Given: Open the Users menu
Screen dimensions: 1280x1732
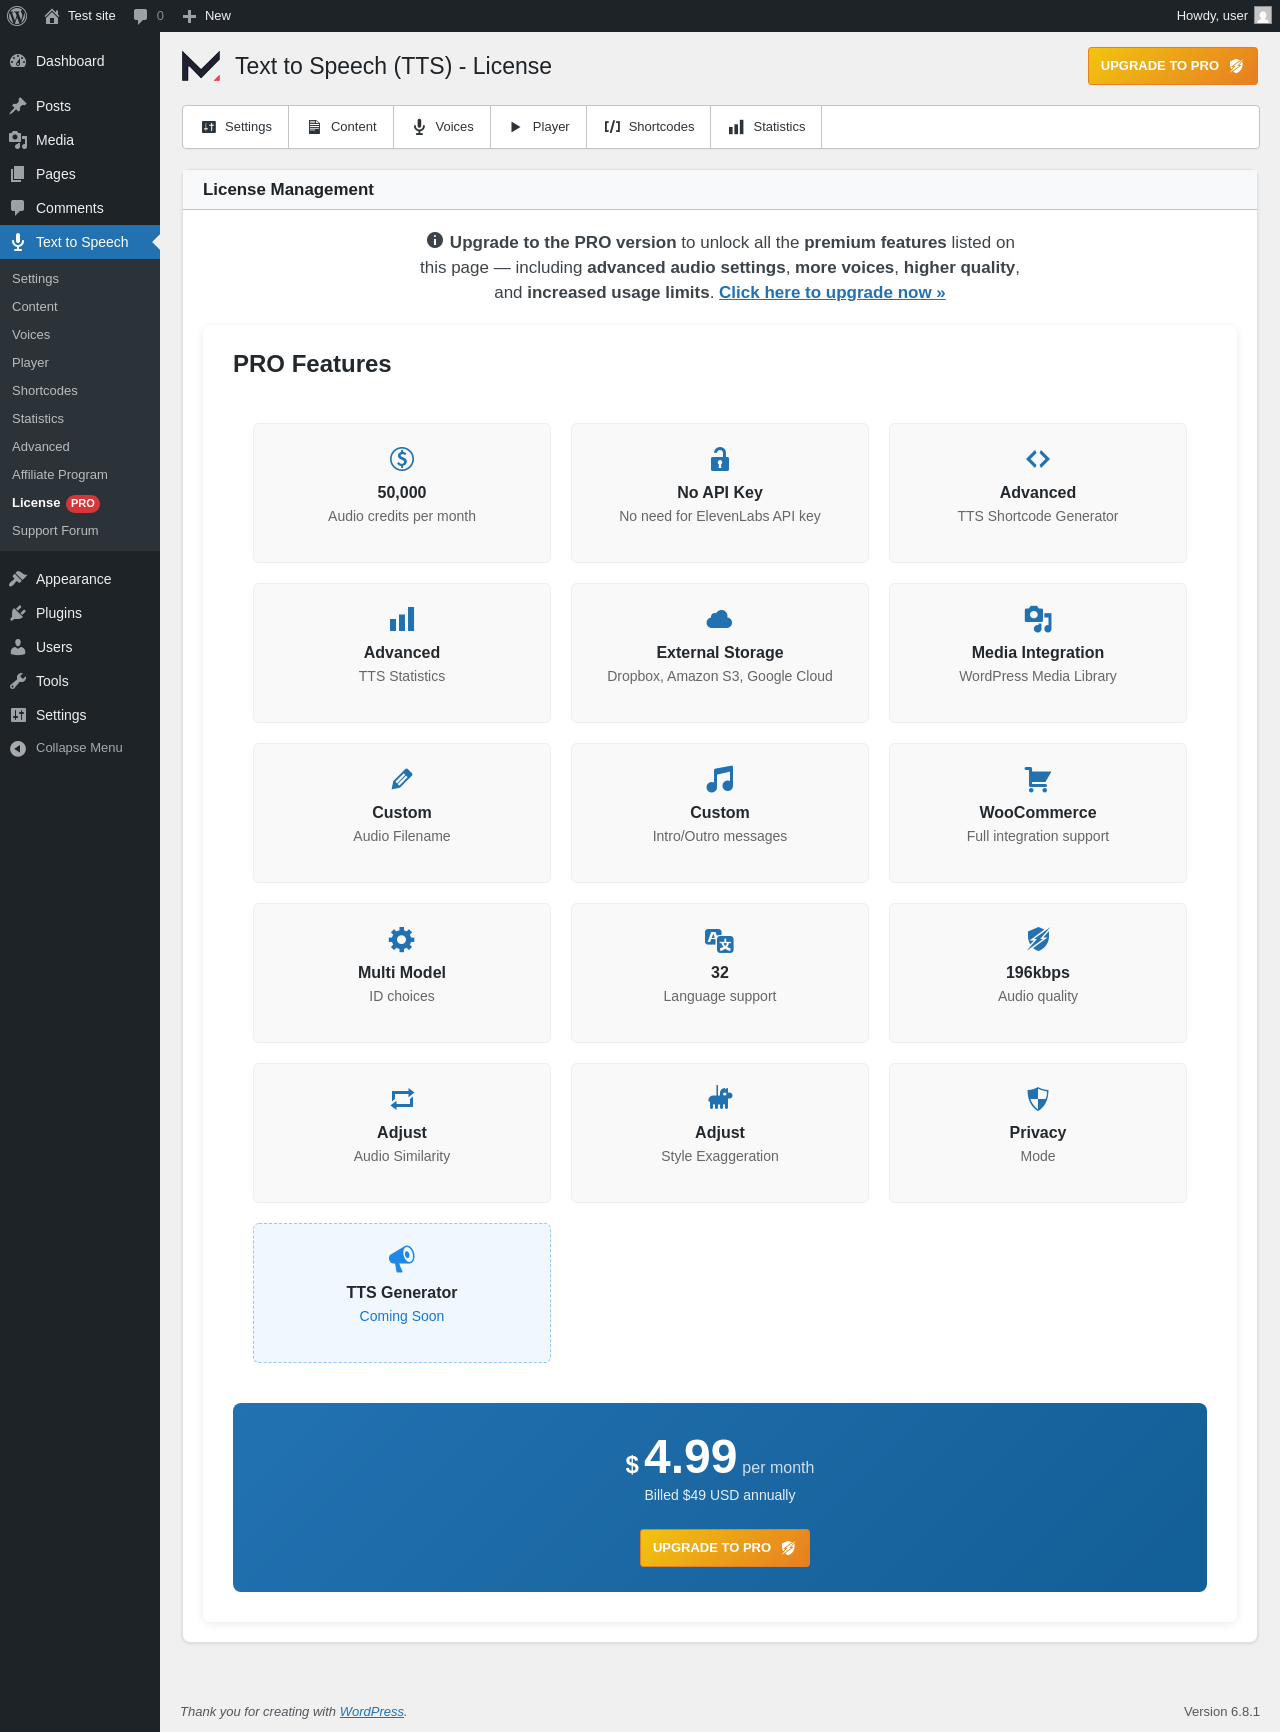Looking at the screenshot, I should pos(80,647).
